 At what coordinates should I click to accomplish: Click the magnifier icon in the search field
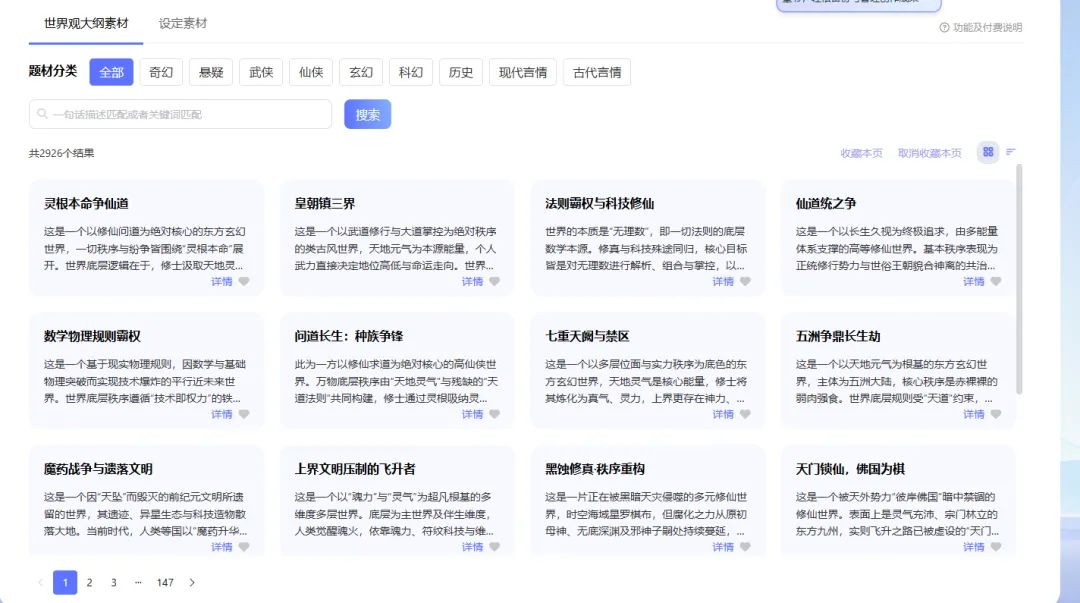43,114
